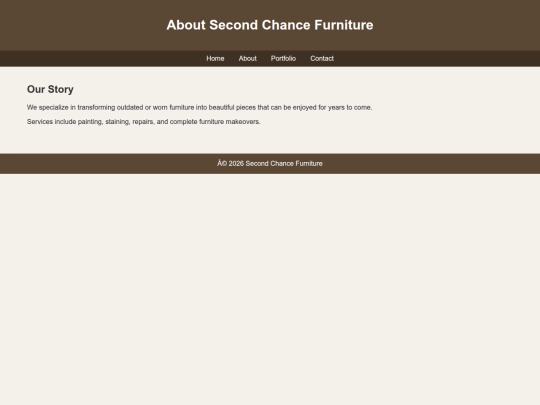Click the '2026 Second Chance Furniture' footer text

pyautogui.click(x=270, y=164)
